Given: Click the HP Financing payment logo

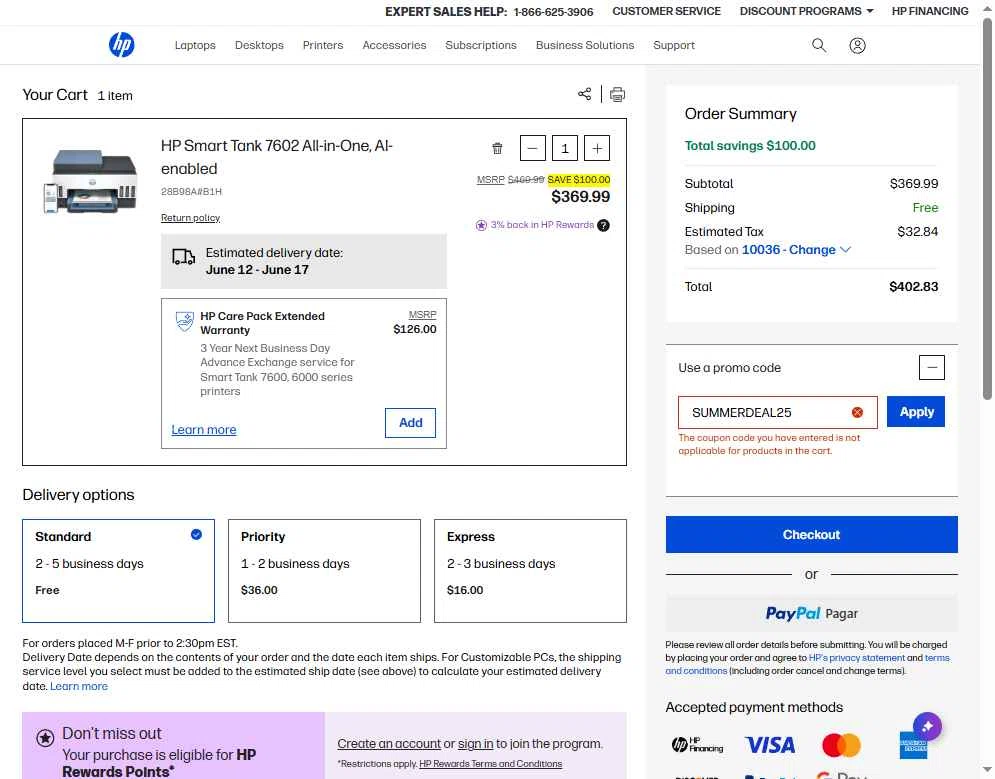Looking at the screenshot, I should (x=697, y=745).
